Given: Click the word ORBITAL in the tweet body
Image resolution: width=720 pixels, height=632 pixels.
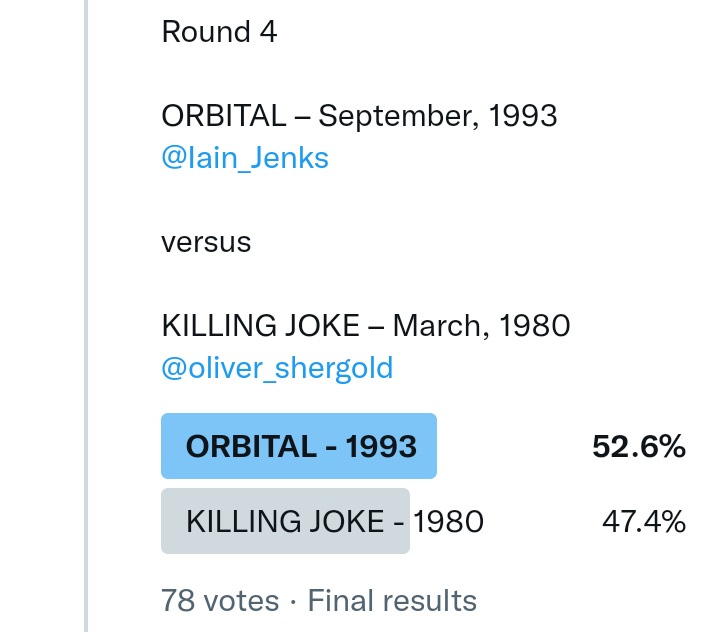Looking at the screenshot, I should (223, 116).
